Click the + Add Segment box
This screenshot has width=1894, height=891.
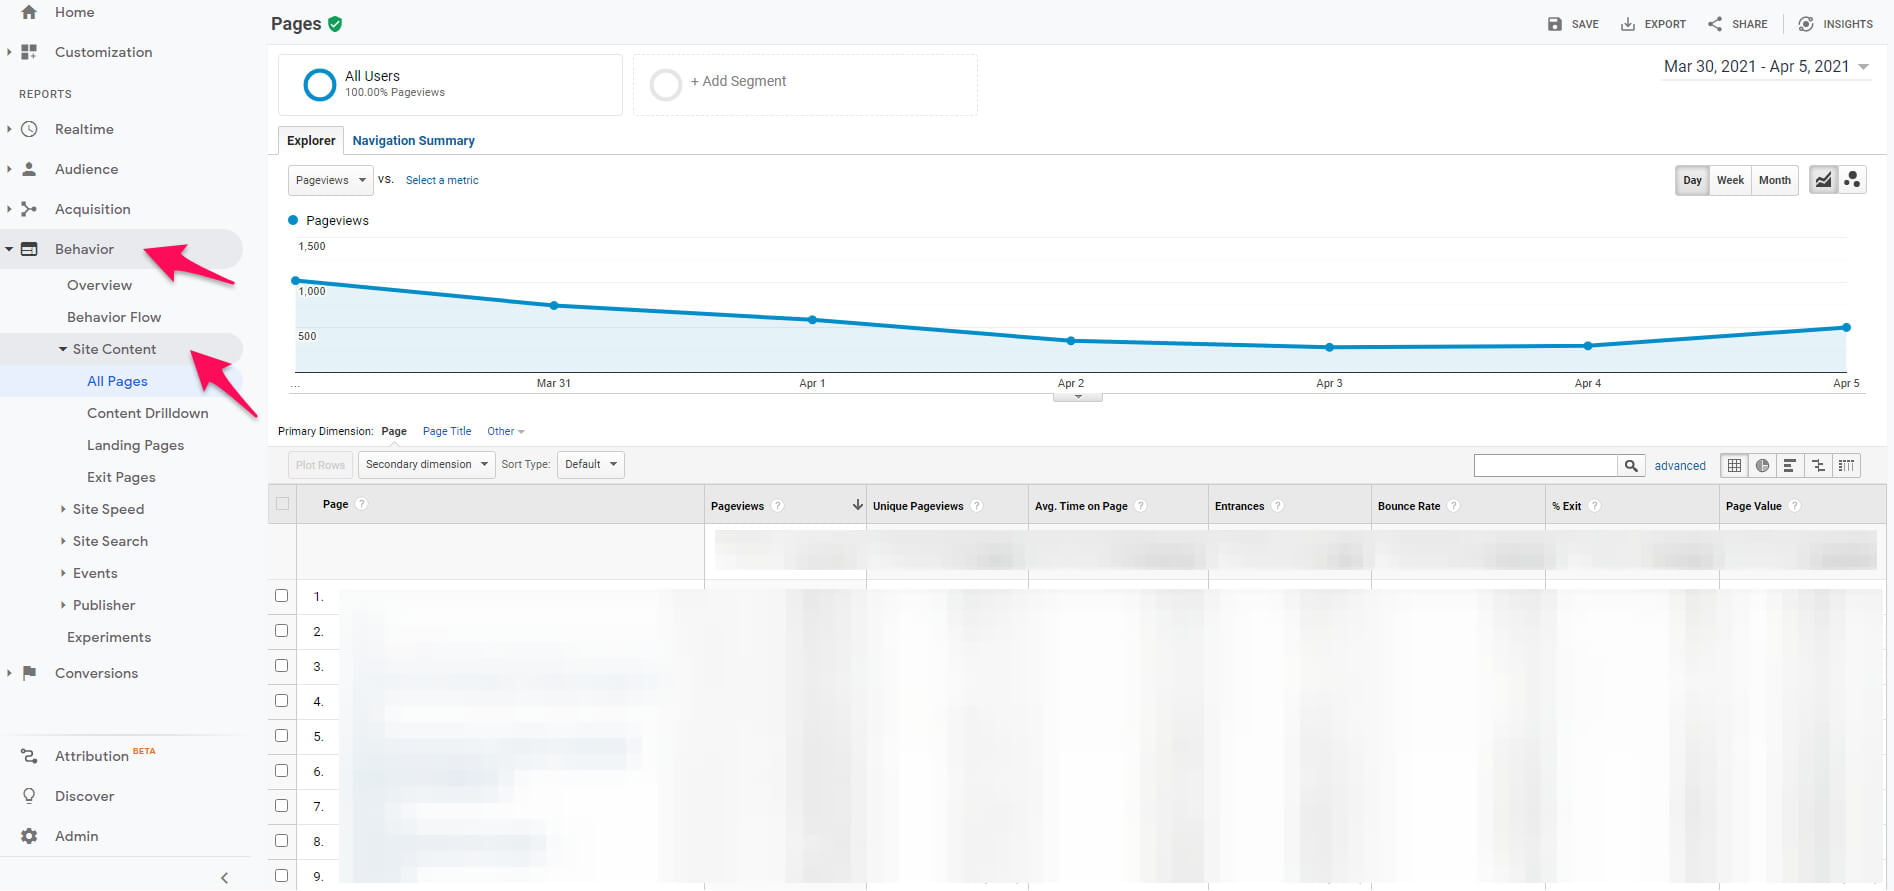(805, 85)
